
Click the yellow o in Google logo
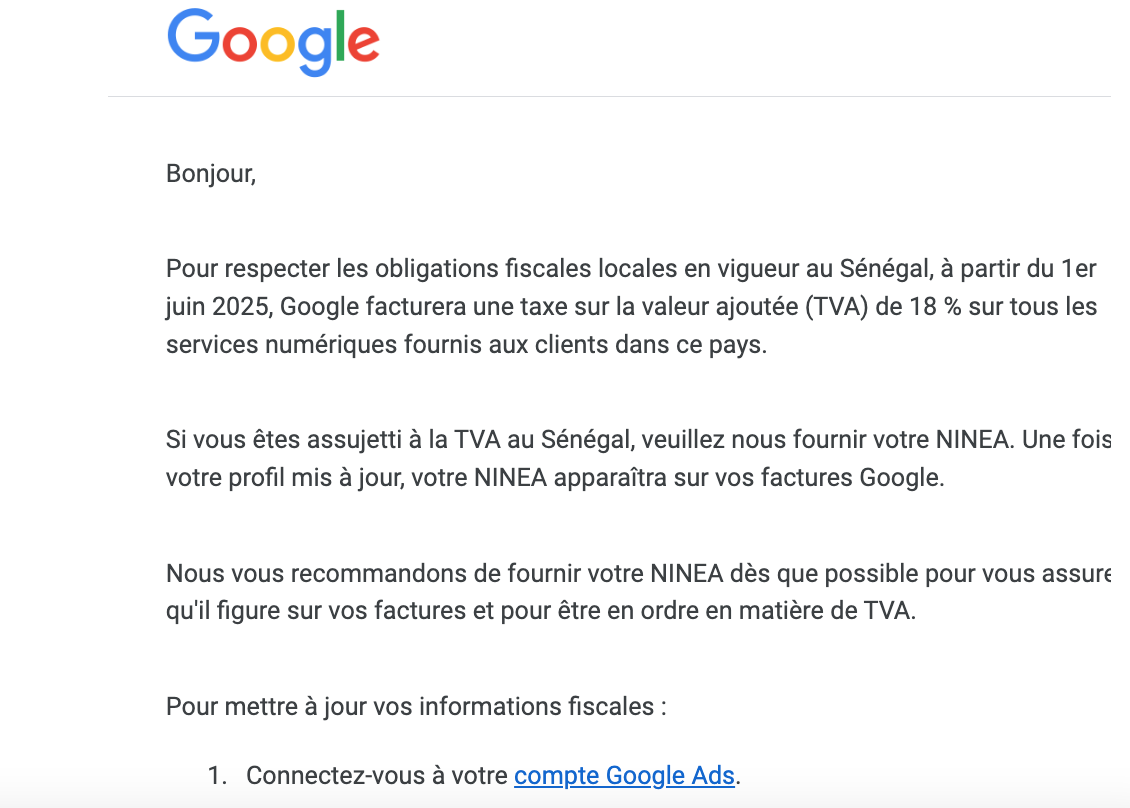(281, 45)
